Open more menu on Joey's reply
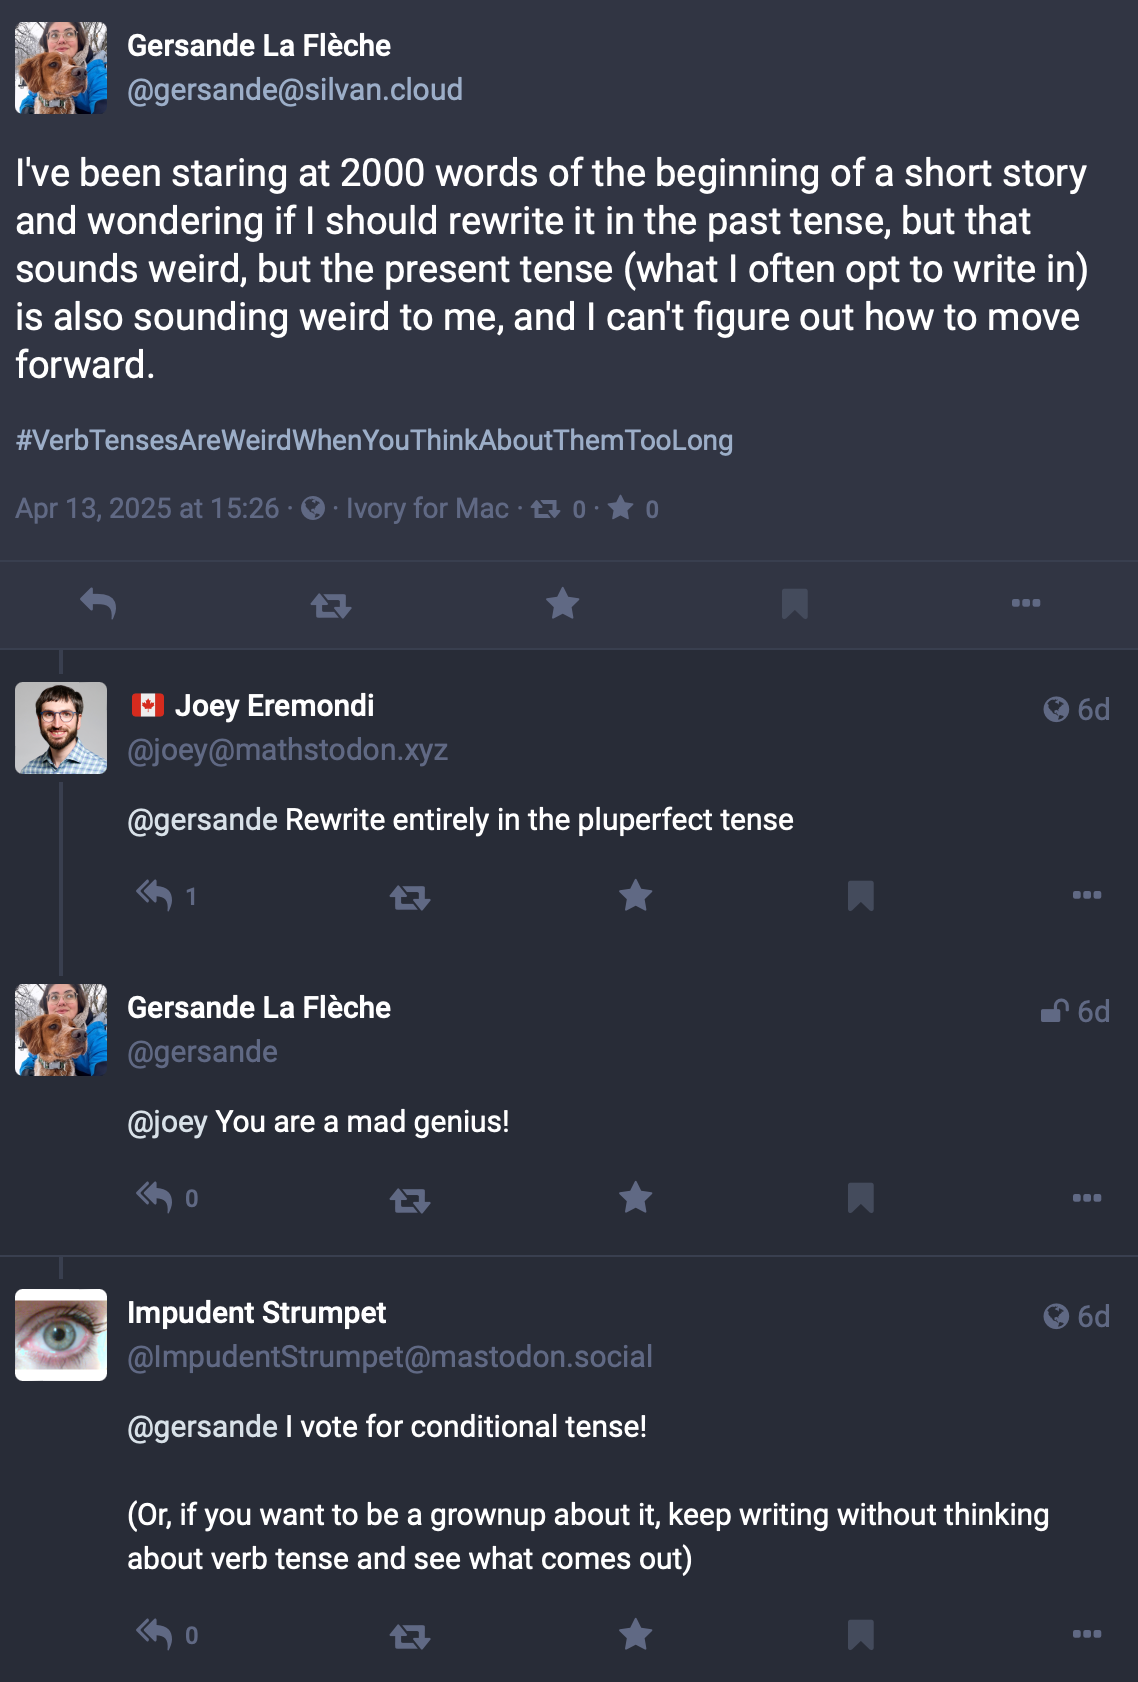This screenshot has width=1138, height=1682. [x=1086, y=896]
